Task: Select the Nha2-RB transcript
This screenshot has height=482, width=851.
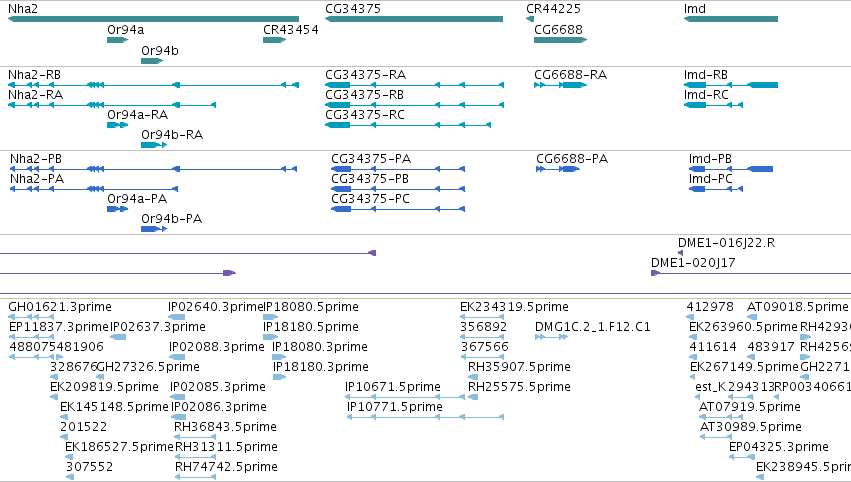Action: [x=153, y=85]
